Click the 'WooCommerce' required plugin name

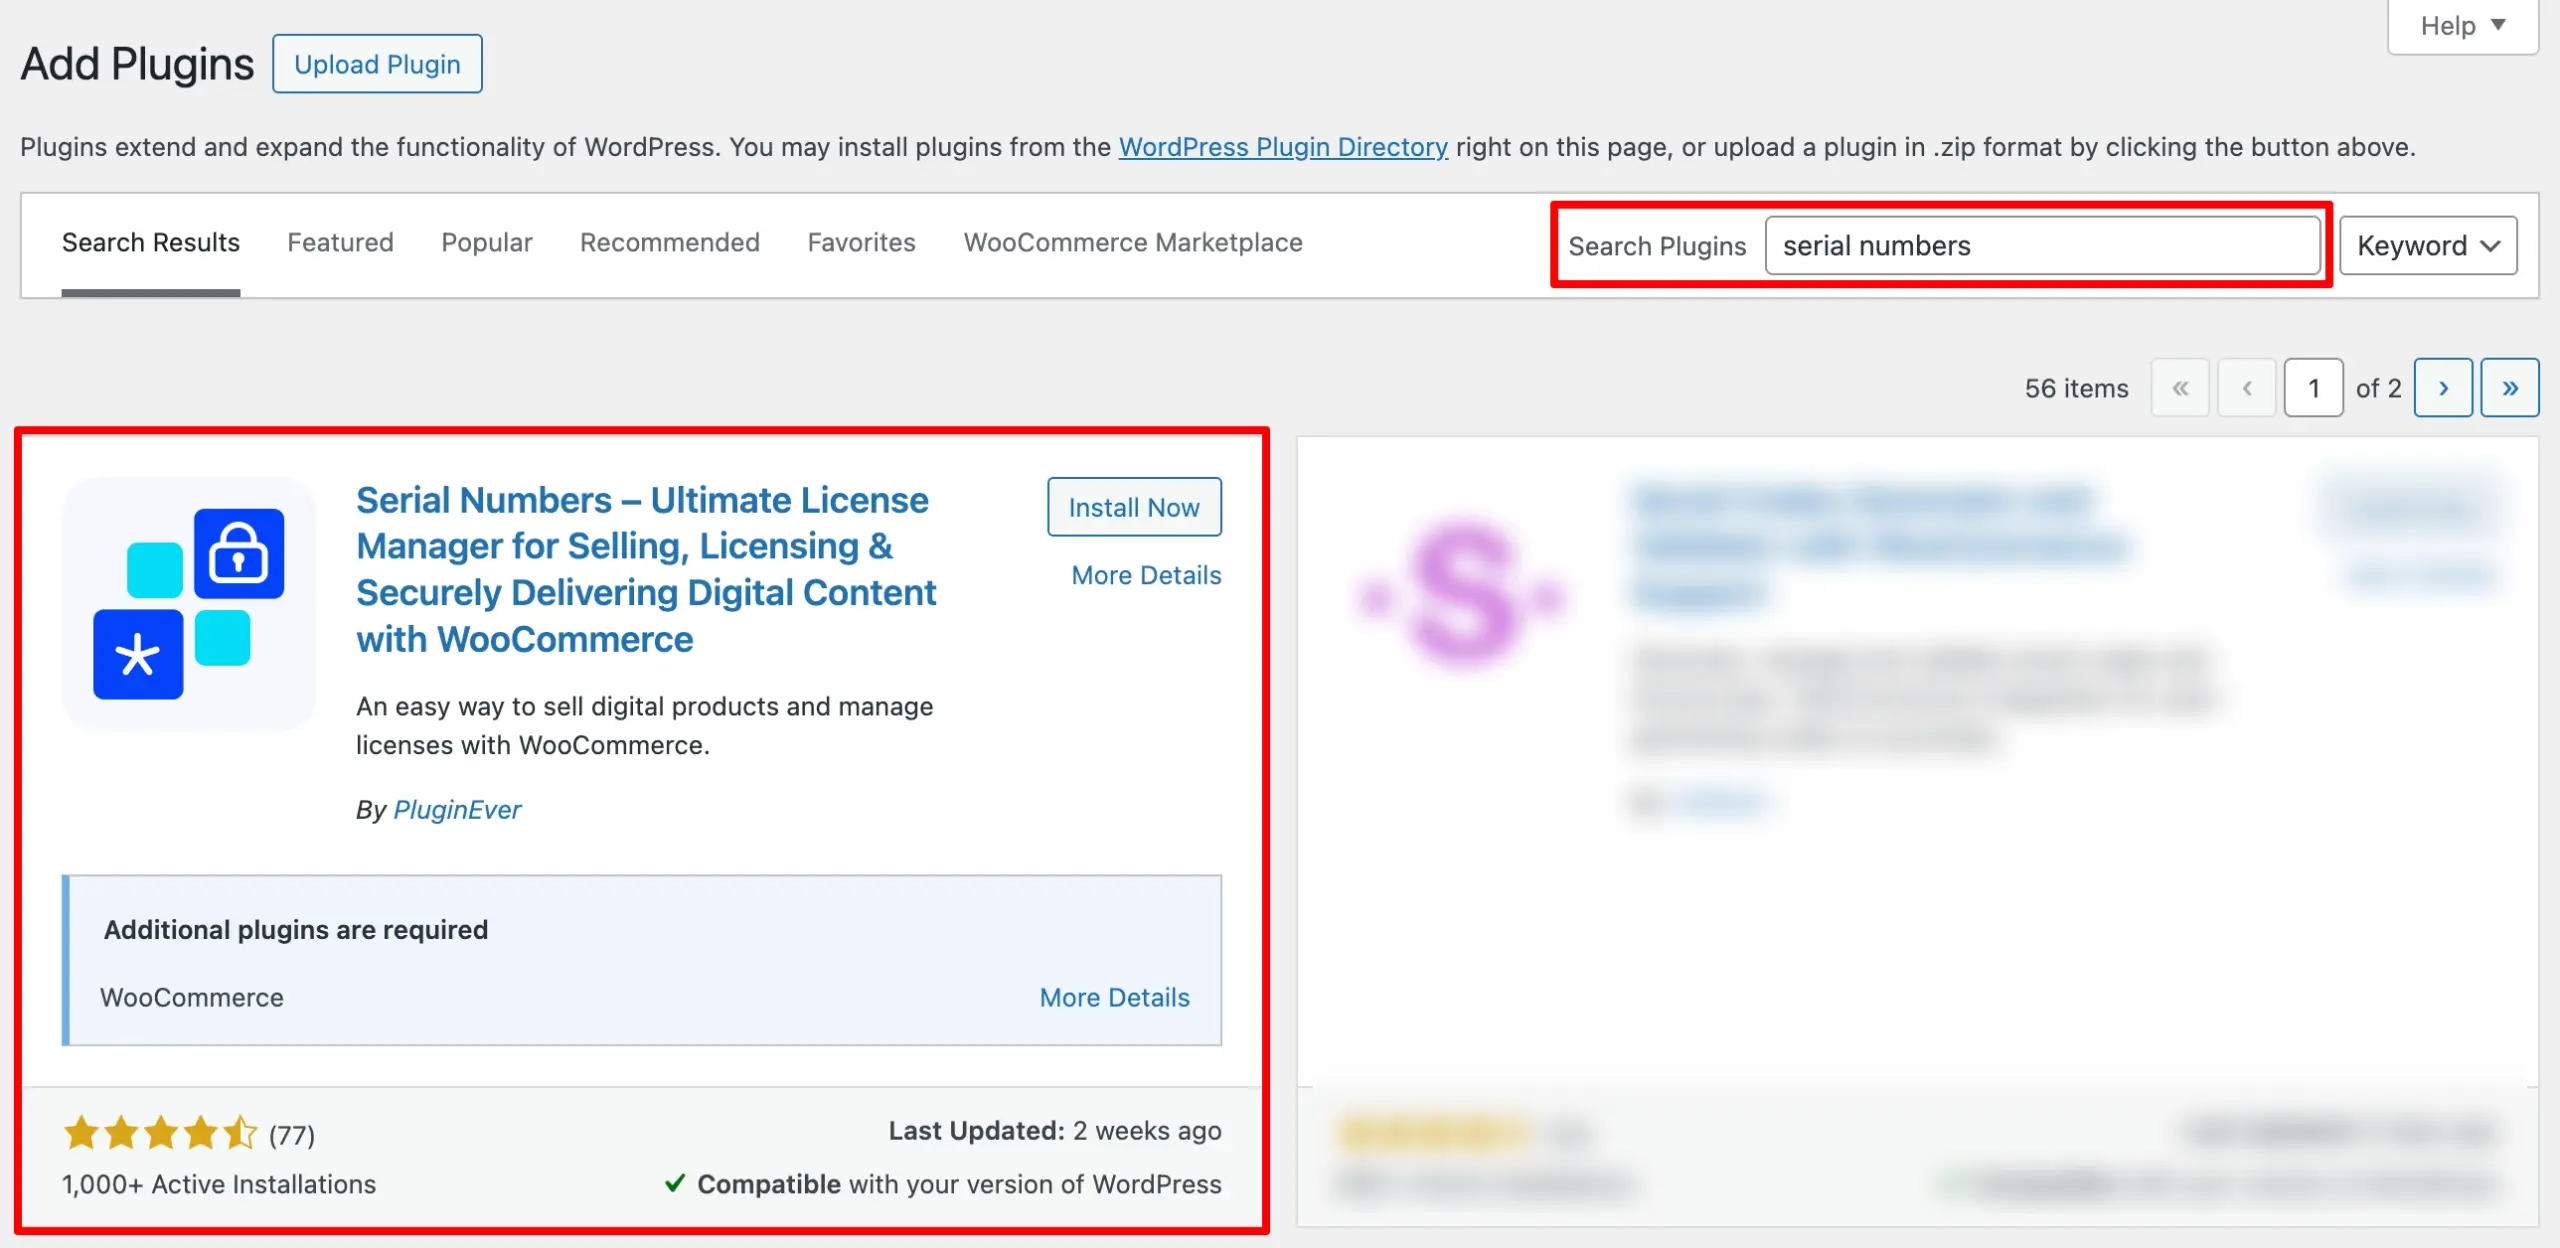[192, 997]
